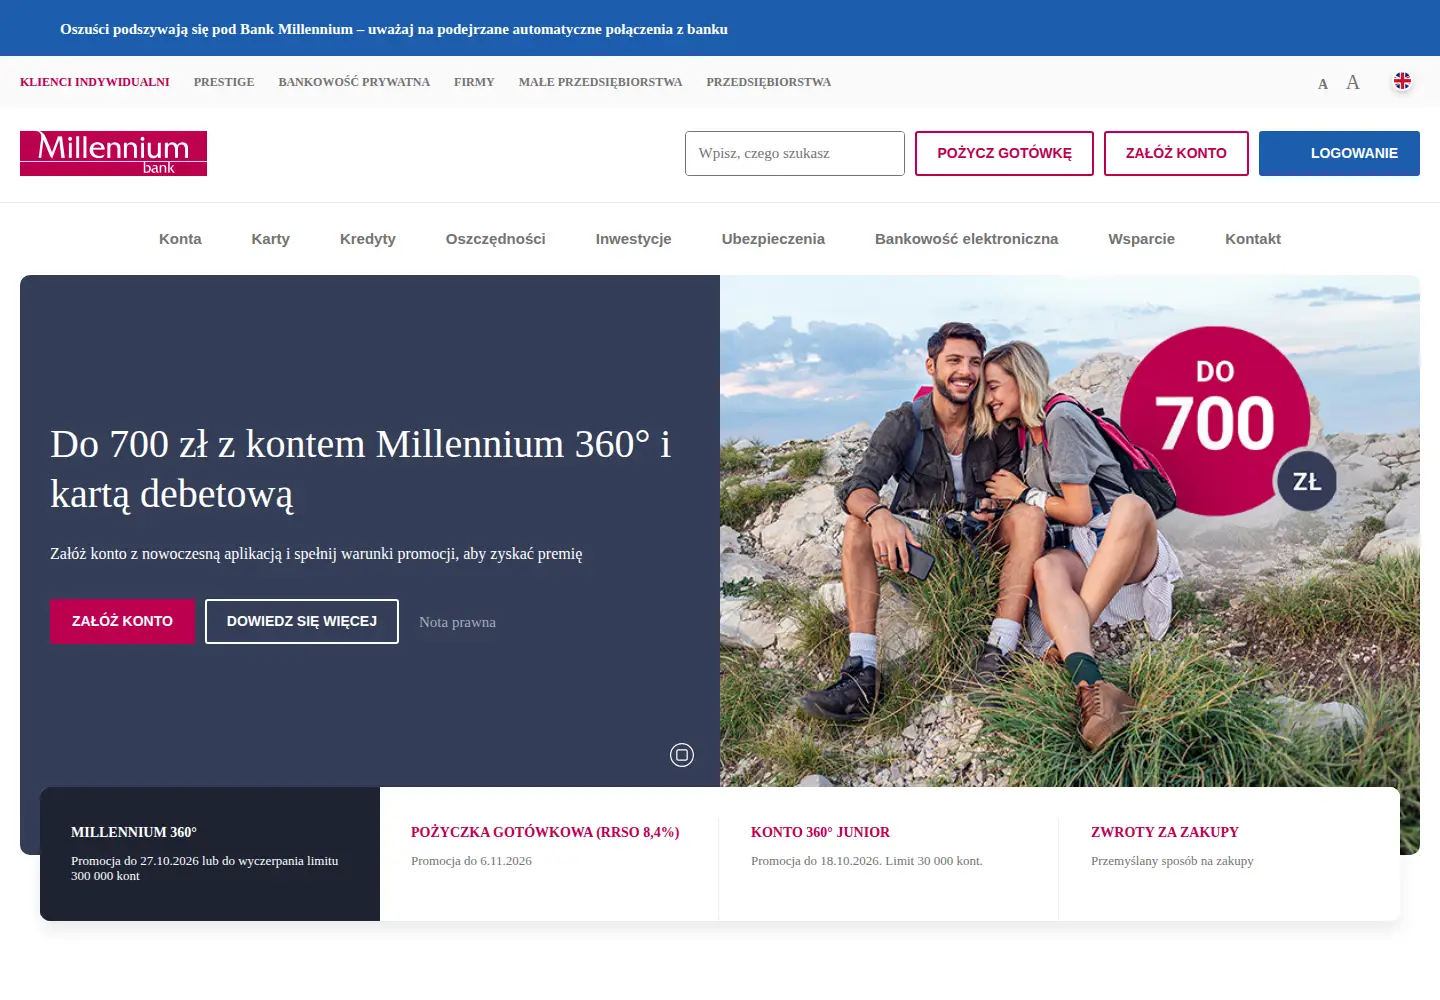Click Załóż Konto in the hero banner
The height and width of the screenshot is (1000, 1440).
click(x=122, y=621)
